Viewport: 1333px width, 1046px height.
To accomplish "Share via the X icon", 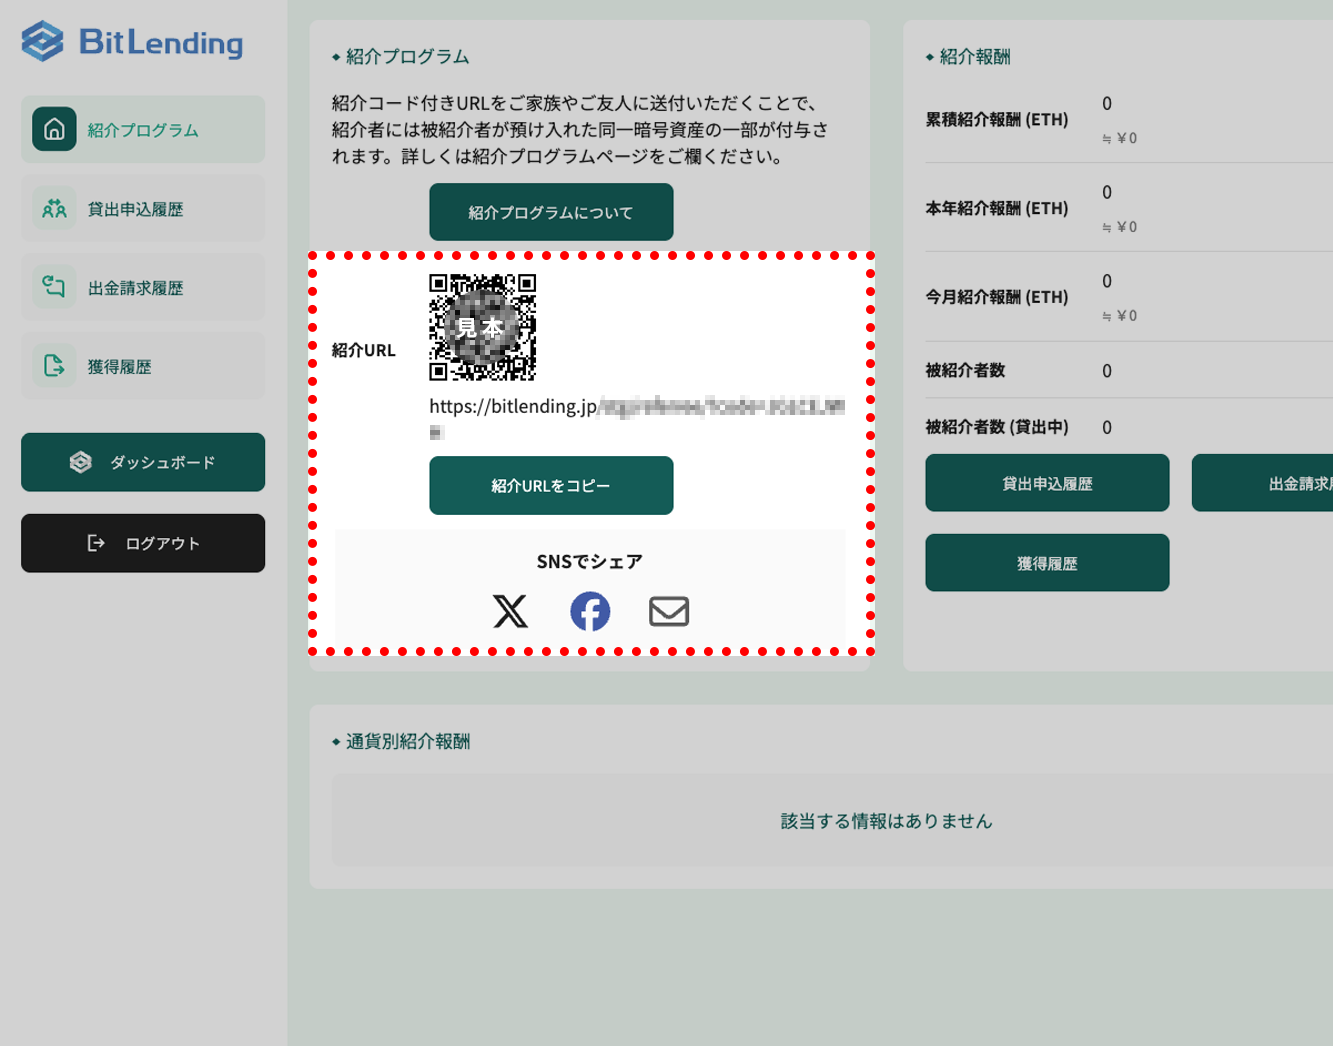I will coord(510,611).
